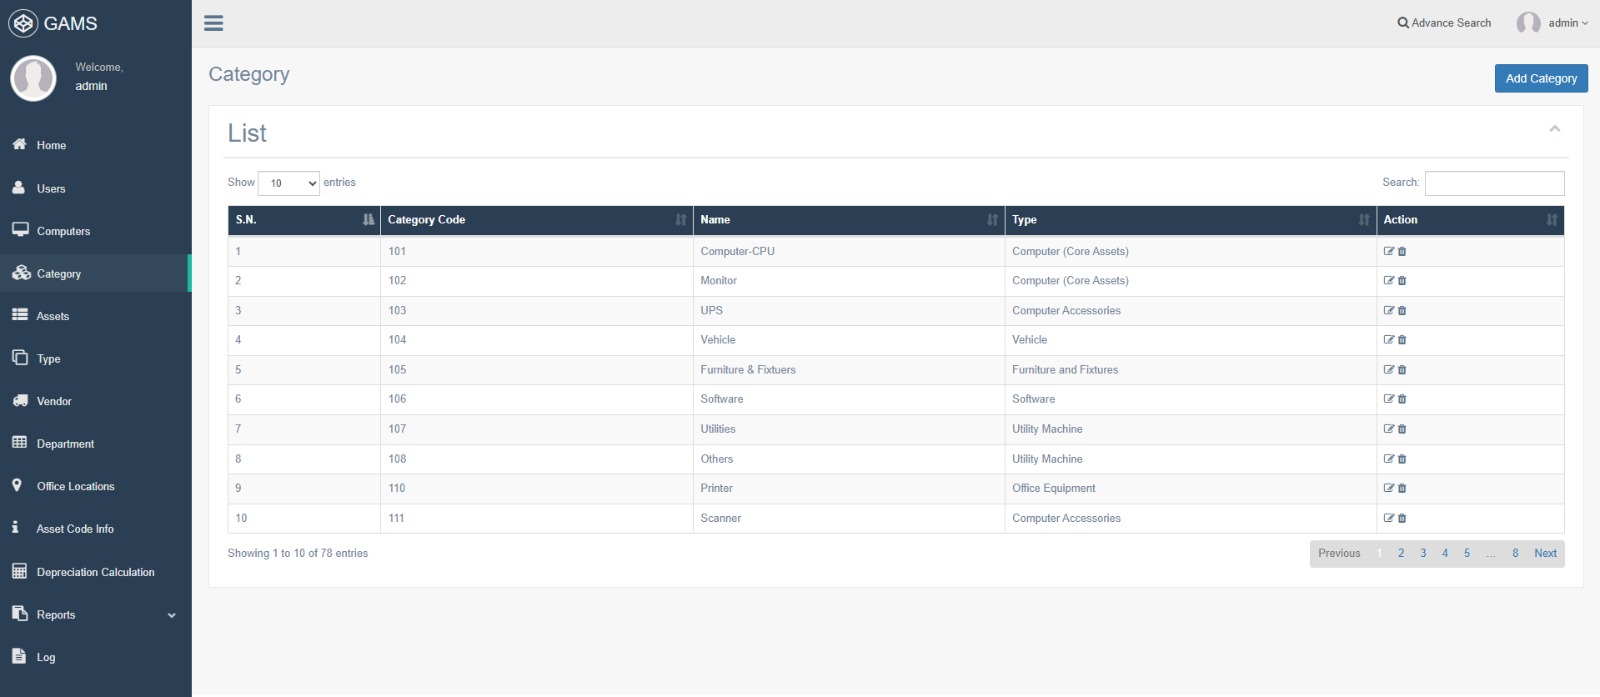Screen dimensions: 1600x697
Task: Delete the Computer-CPU category
Action: (x=1402, y=252)
